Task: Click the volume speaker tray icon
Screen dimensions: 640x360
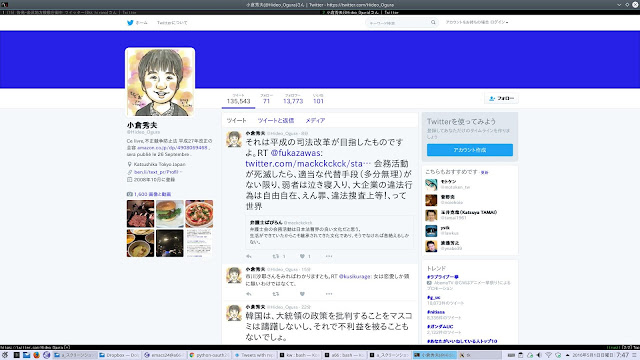Action: tap(539, 355)
